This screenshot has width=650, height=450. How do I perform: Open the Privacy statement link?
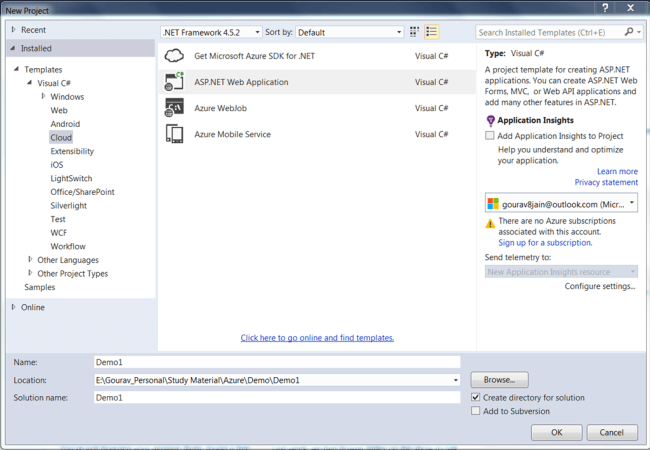click(606, 182)
